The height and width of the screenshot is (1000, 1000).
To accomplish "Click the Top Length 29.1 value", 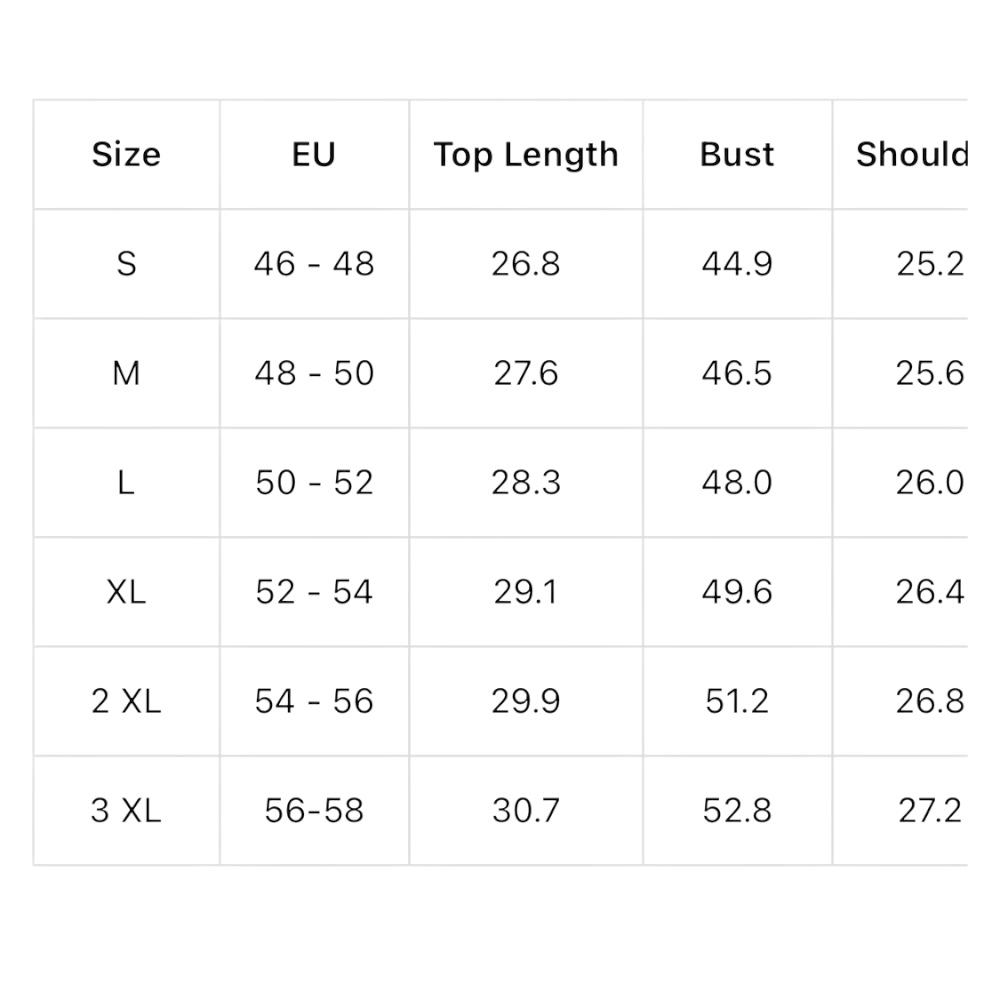I will pyautogui.click(x=526, y=592).
